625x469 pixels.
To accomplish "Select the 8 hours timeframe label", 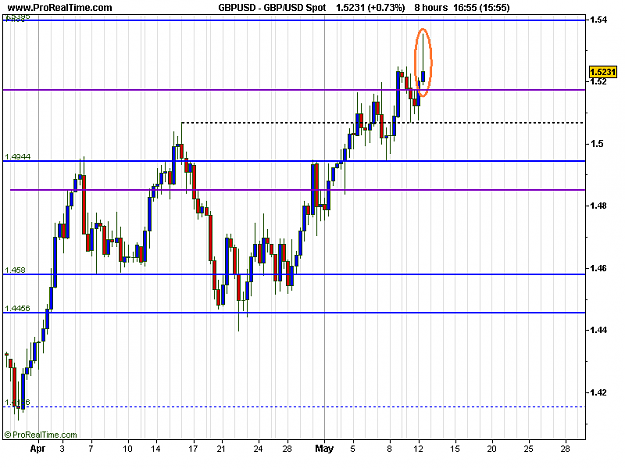I will [x=431, y=7].
